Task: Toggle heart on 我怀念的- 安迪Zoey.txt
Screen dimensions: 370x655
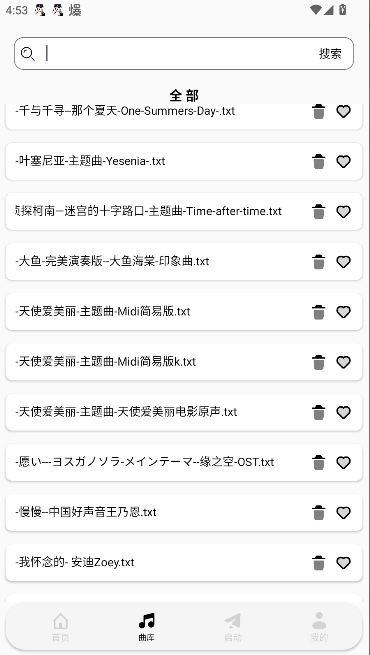Action: coord(343,562)
